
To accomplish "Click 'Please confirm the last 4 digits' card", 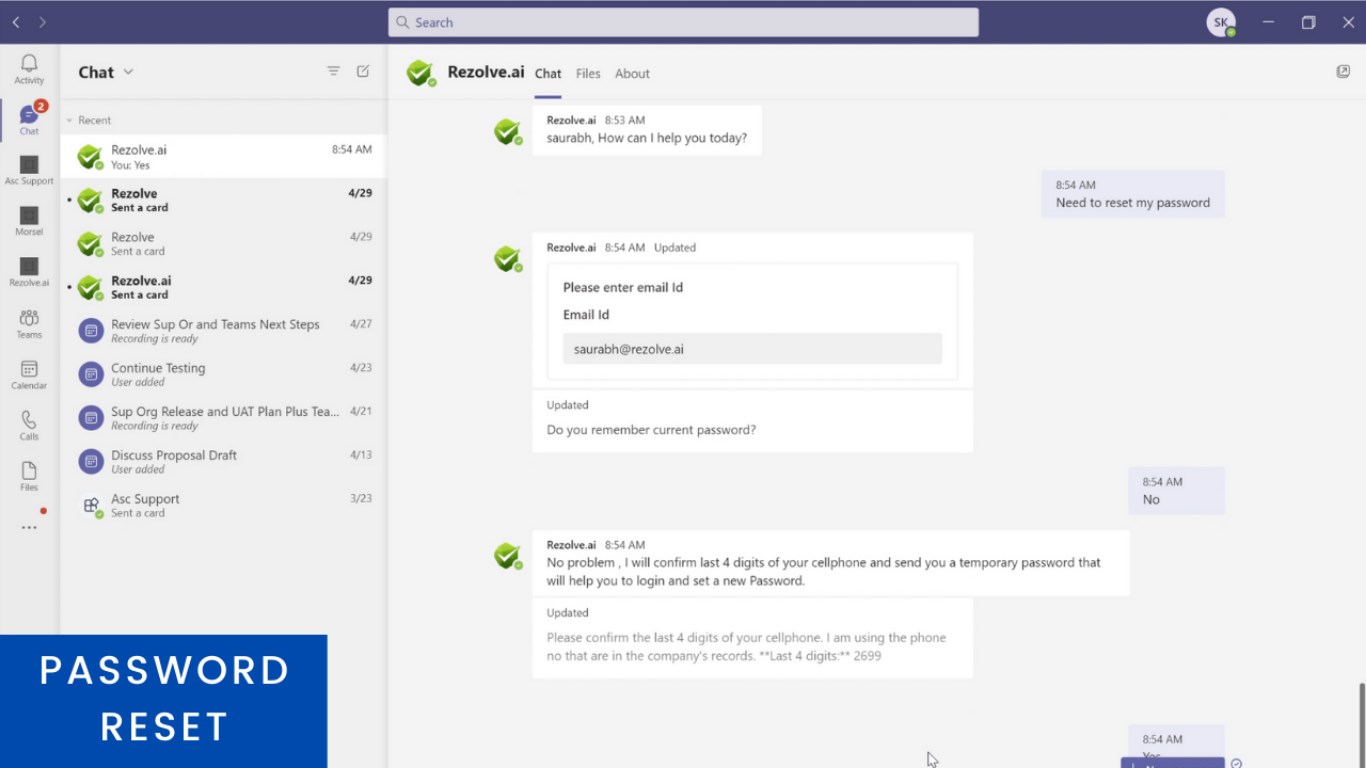I will click(752, 637).
